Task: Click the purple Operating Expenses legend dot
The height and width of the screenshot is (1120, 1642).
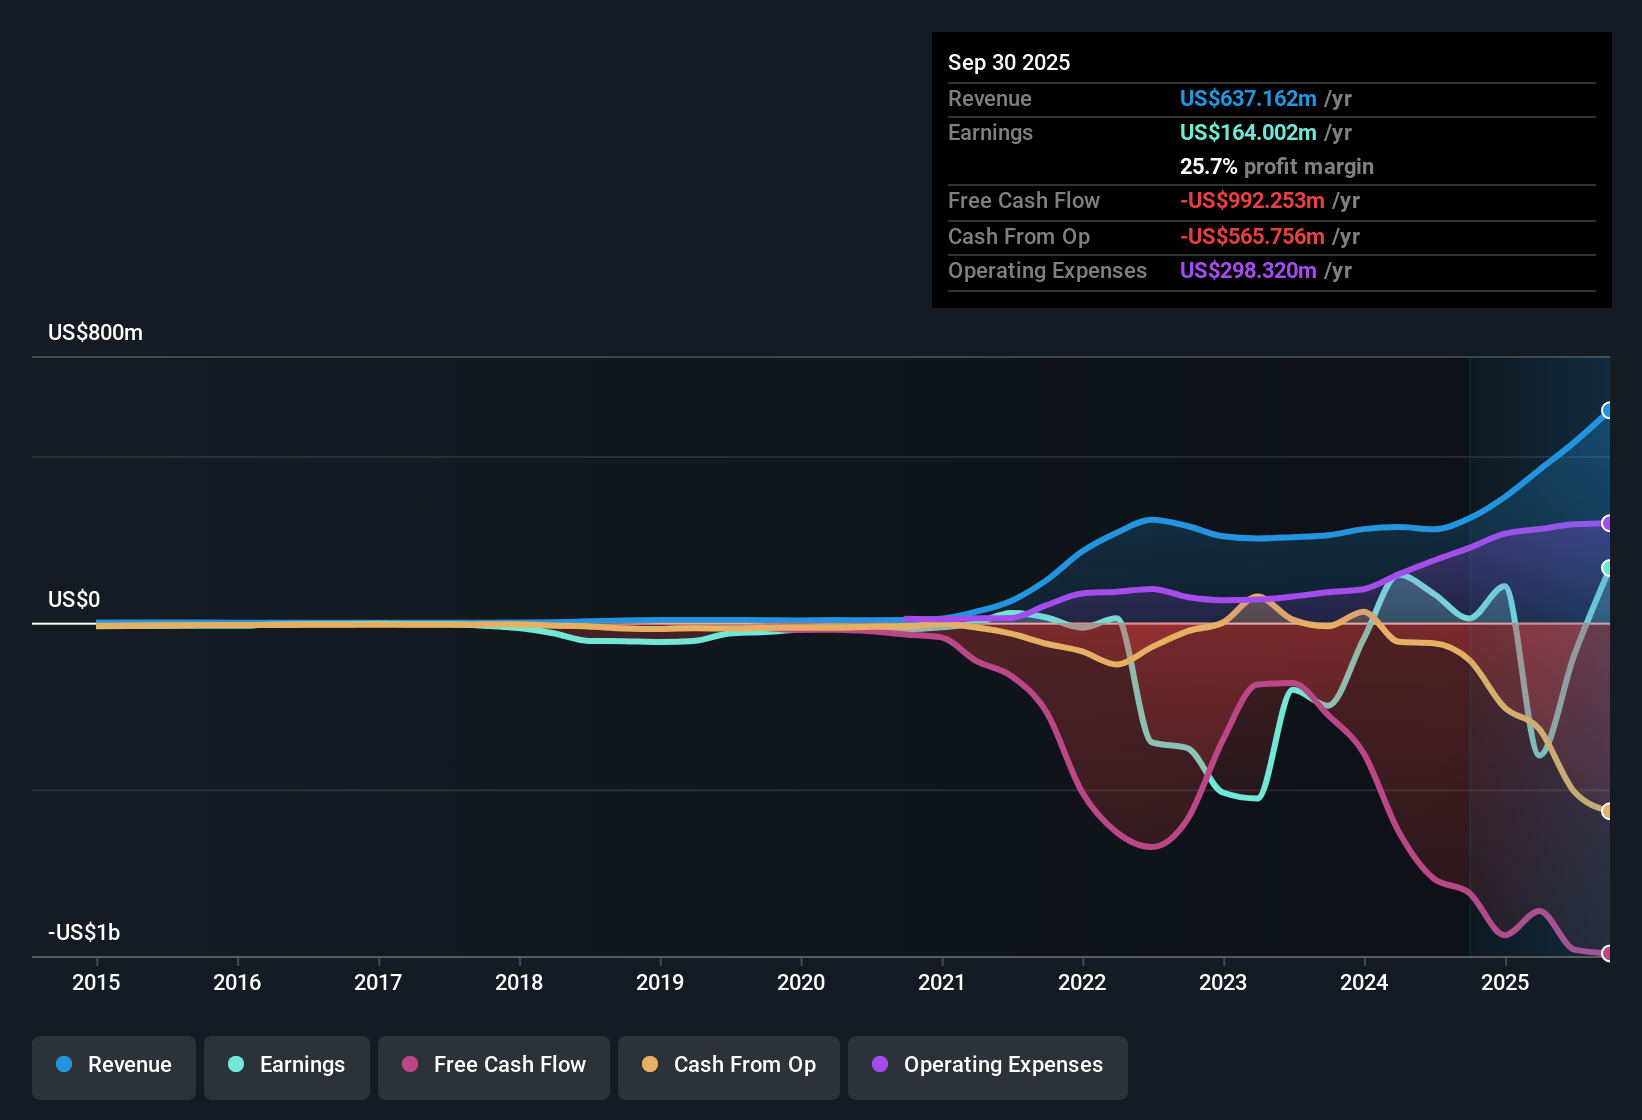Action: click(879, 1065)
